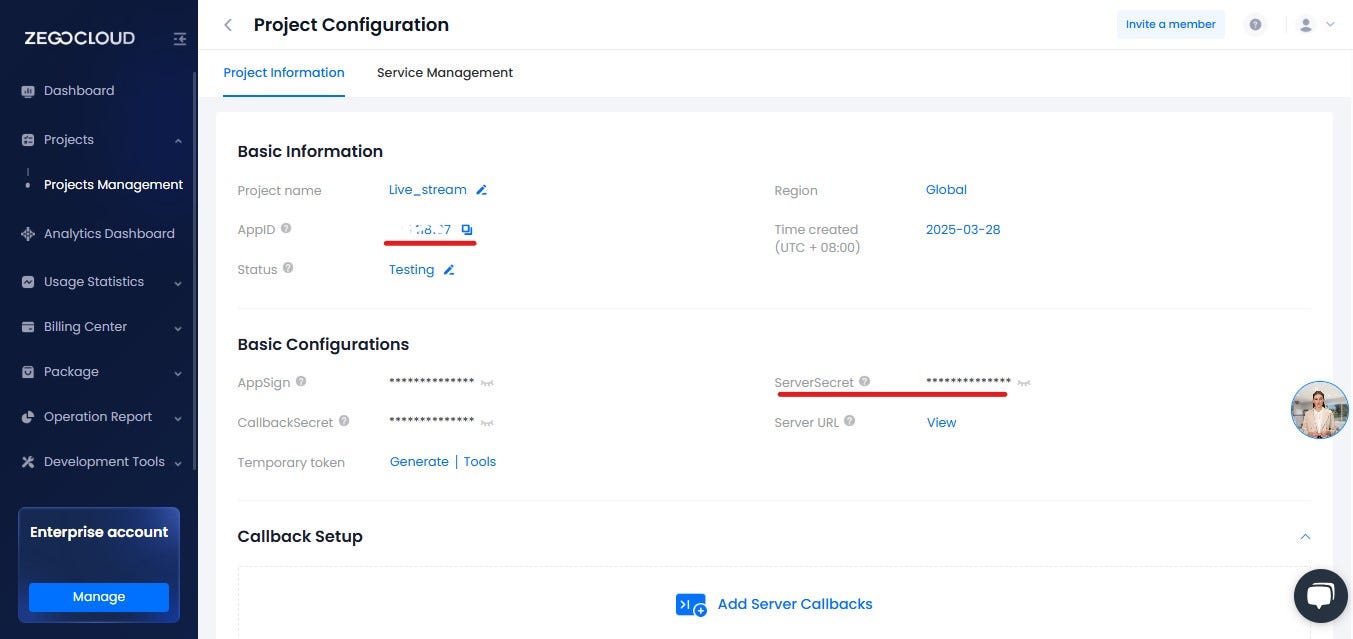The height and width of the screenshot is (639, 1353).
Task: Open Dashboard in the sidebar
Action: 79,91
